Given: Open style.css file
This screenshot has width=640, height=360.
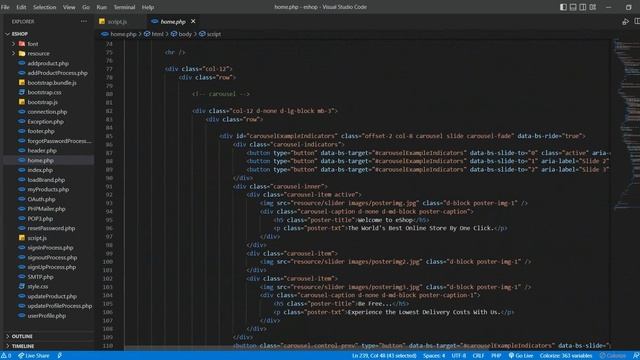Looking at the screenshot, I should [38, 287].
